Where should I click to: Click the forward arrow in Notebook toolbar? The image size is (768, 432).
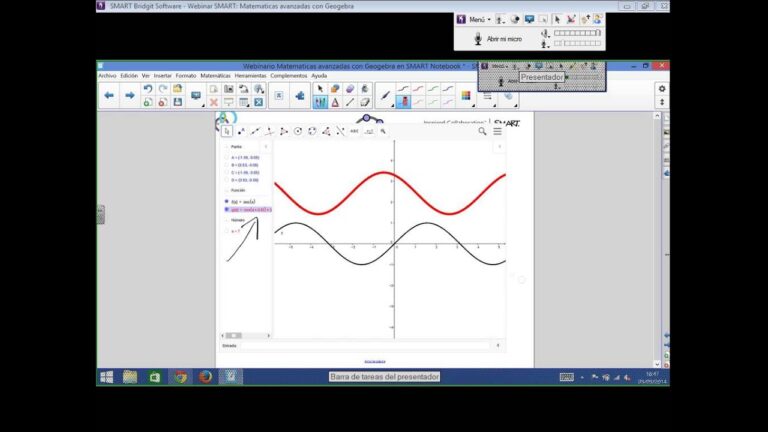pyautogui.click(x=128, y=95)
